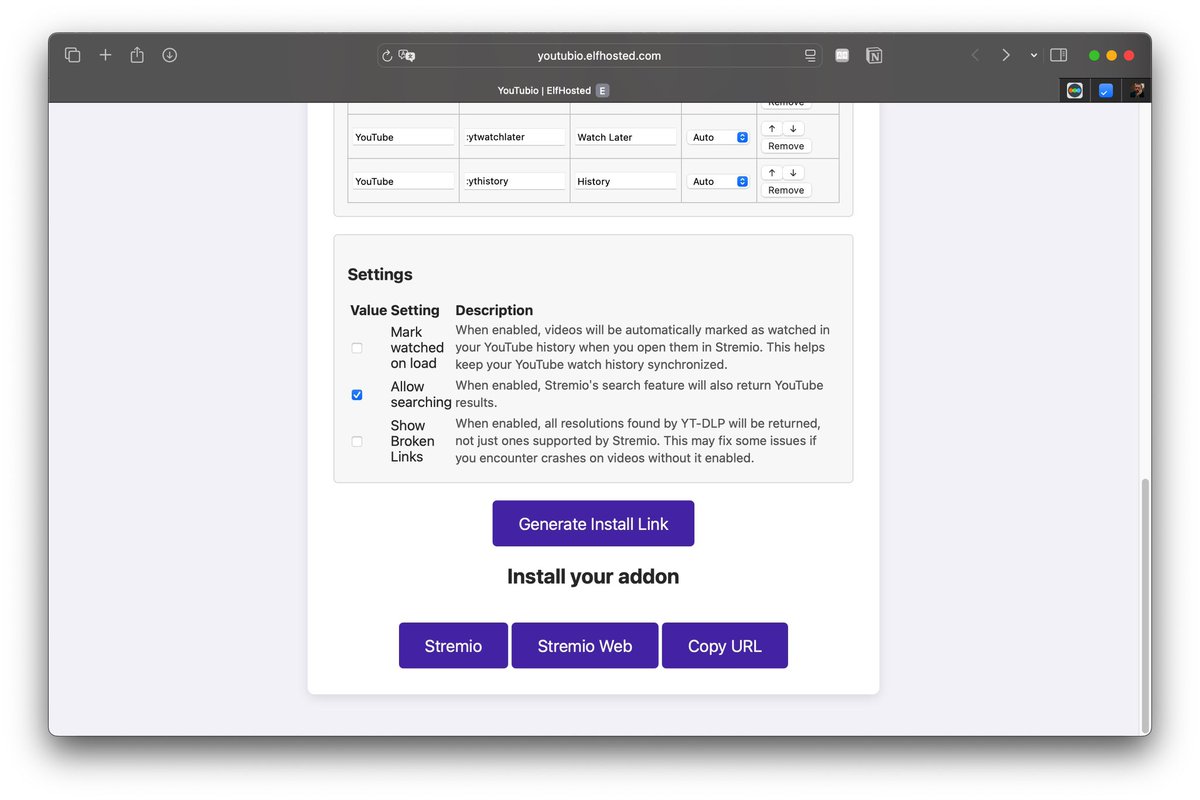Click the Install your addon heading

pyautogui.click(x=593, y=576)
